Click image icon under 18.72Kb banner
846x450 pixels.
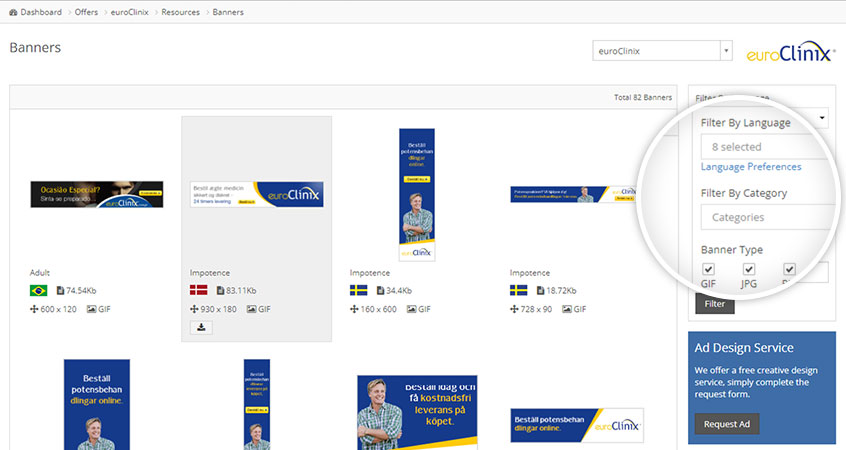(x=567, y=309)
